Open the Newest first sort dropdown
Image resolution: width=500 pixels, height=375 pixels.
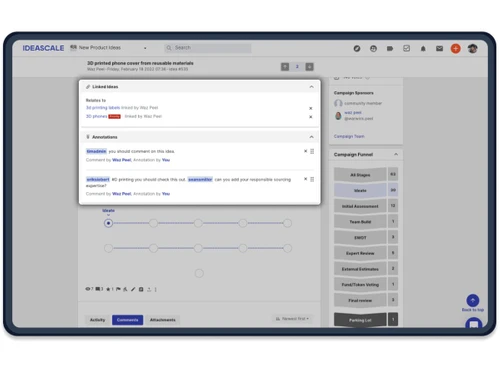tap(292, 319)
